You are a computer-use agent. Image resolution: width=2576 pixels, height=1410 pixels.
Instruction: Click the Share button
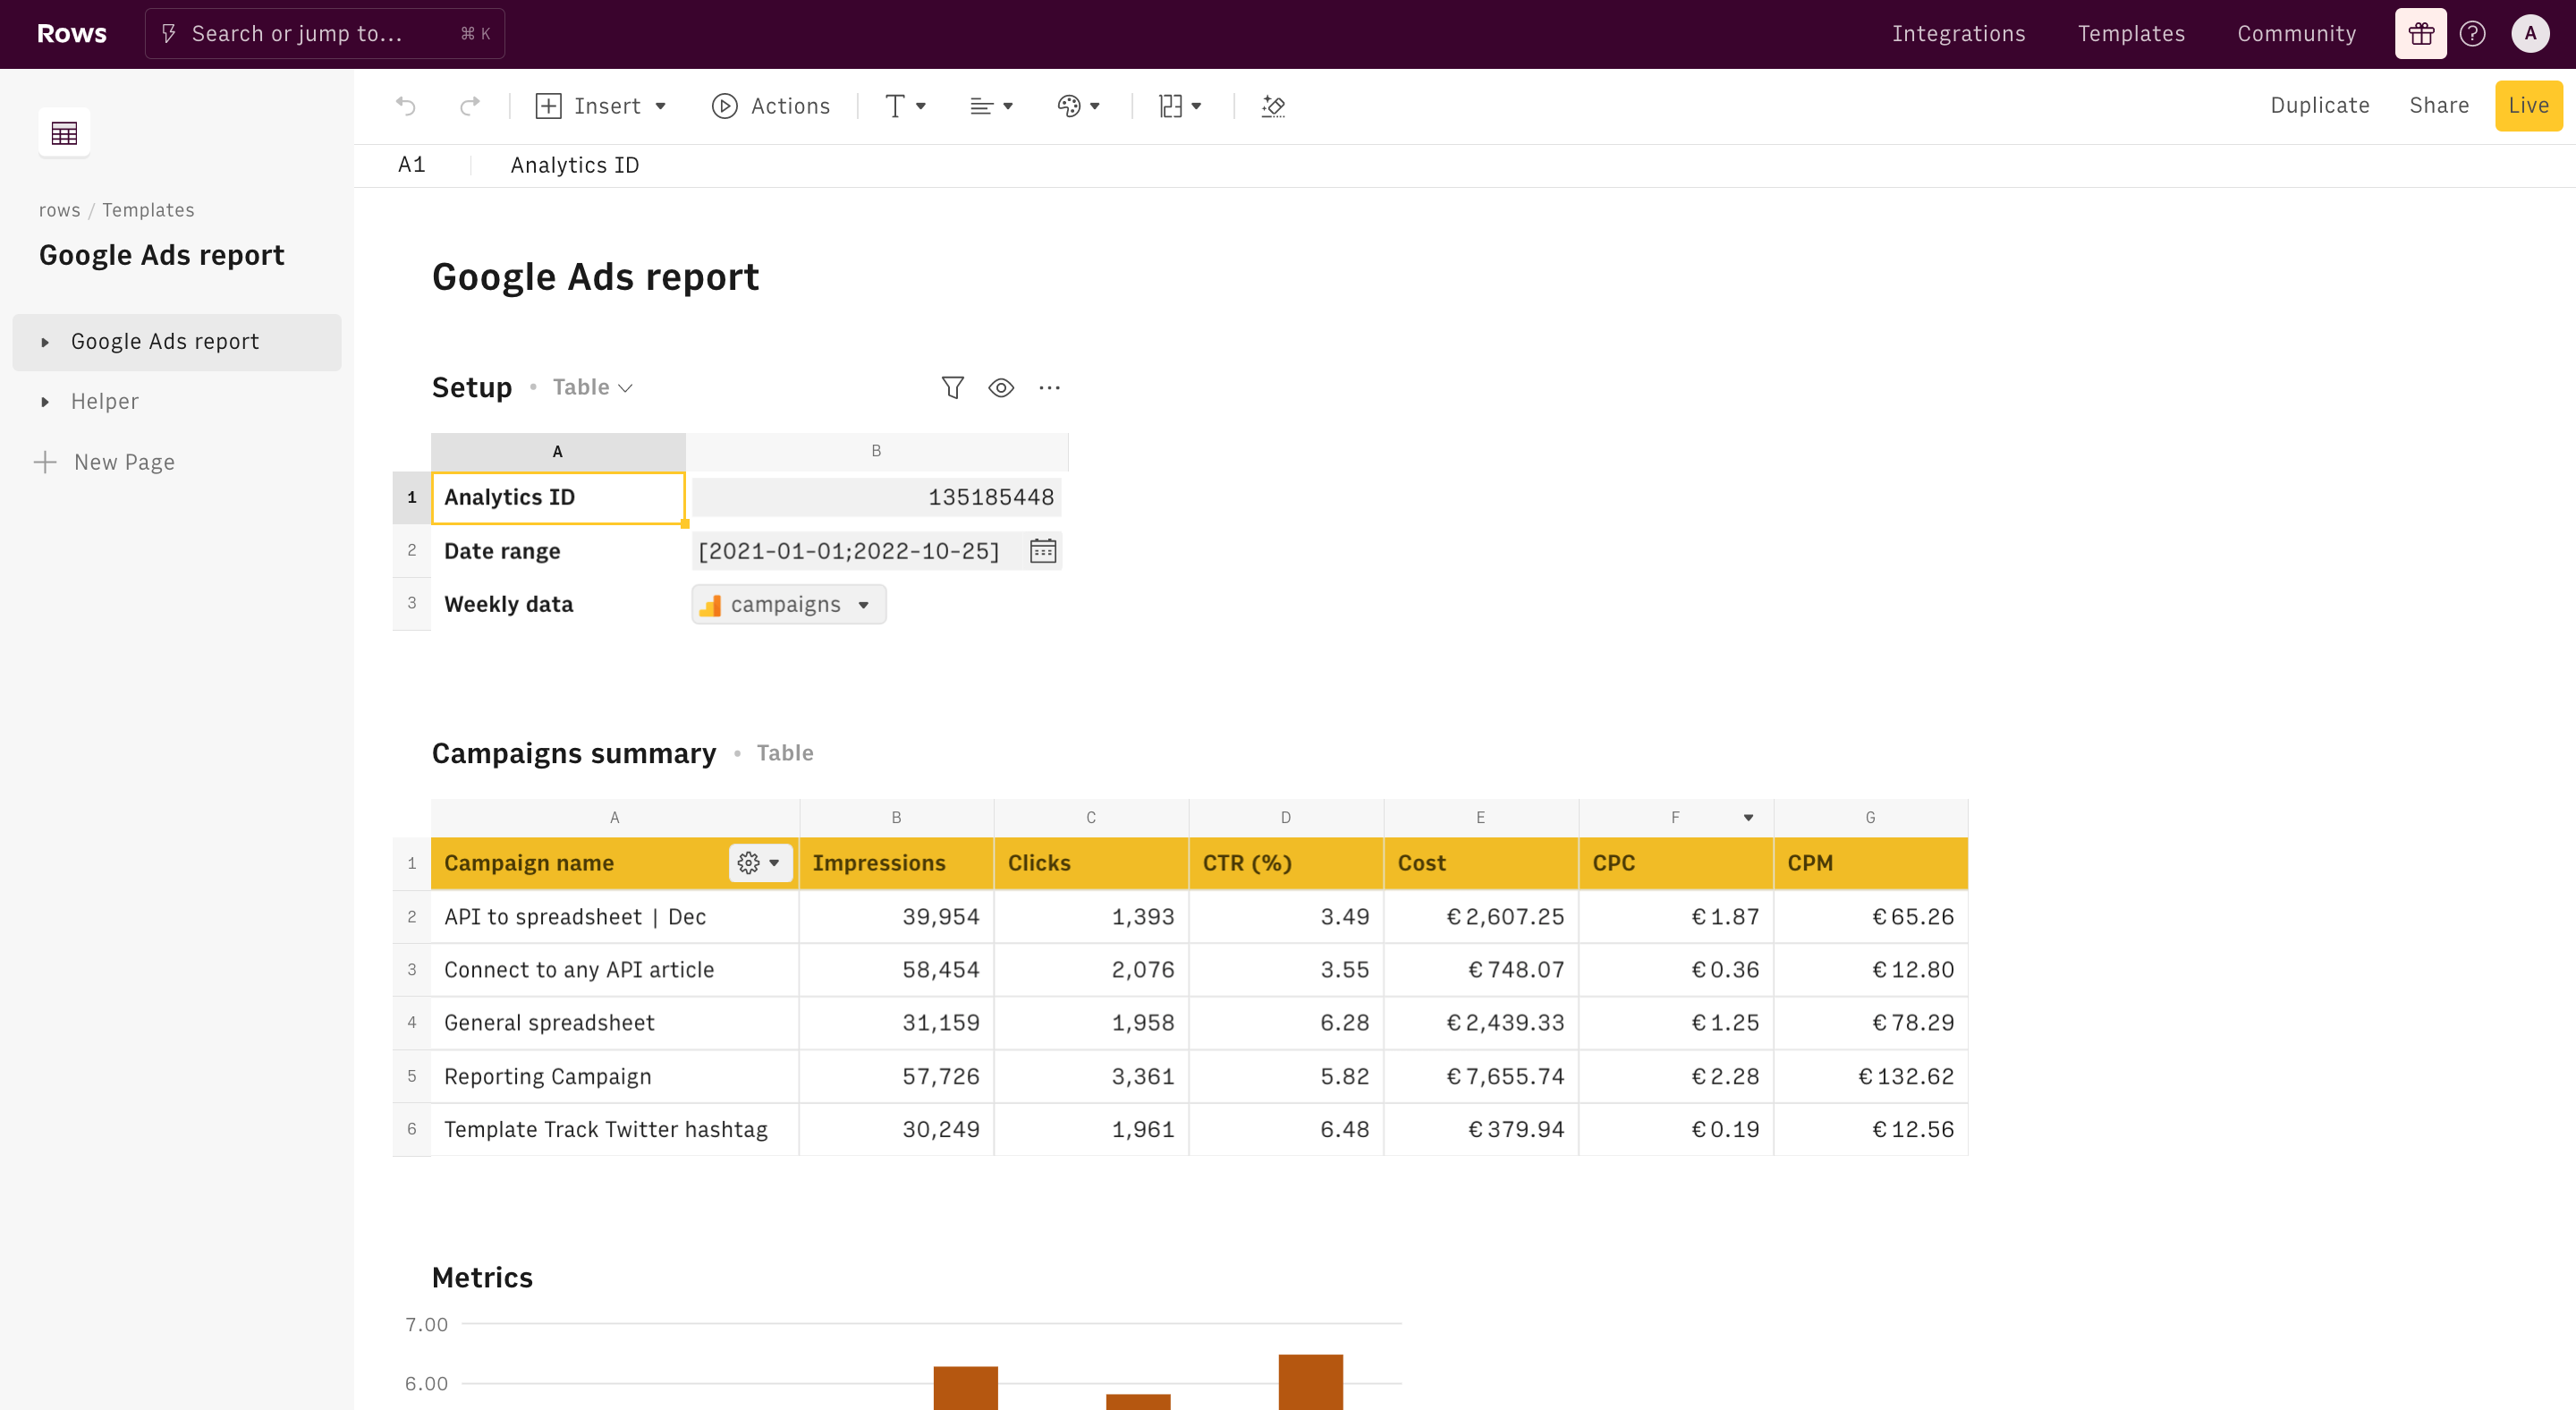point(2439,105)
